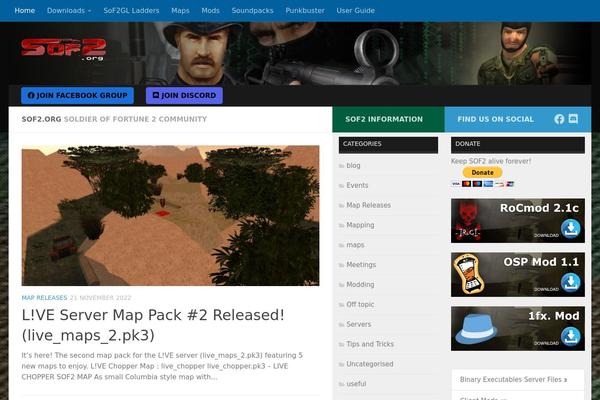Viewport: 600px width, 400px height.
Task: Click the blue fedora hat 1fx. Mod logo
Action: point(476,331)
